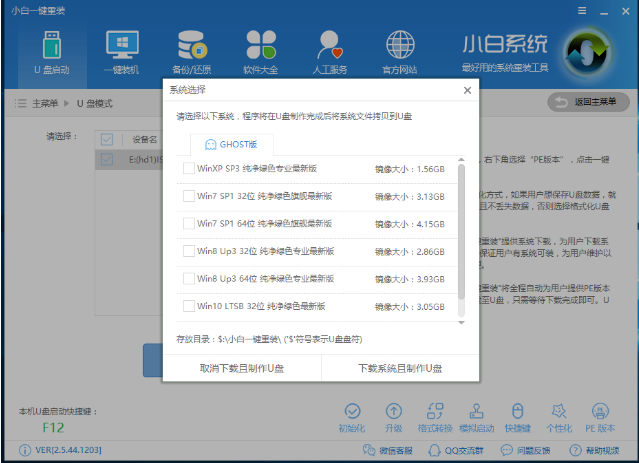Click U盘模式 breadcrumb

(x=95, y=104)
